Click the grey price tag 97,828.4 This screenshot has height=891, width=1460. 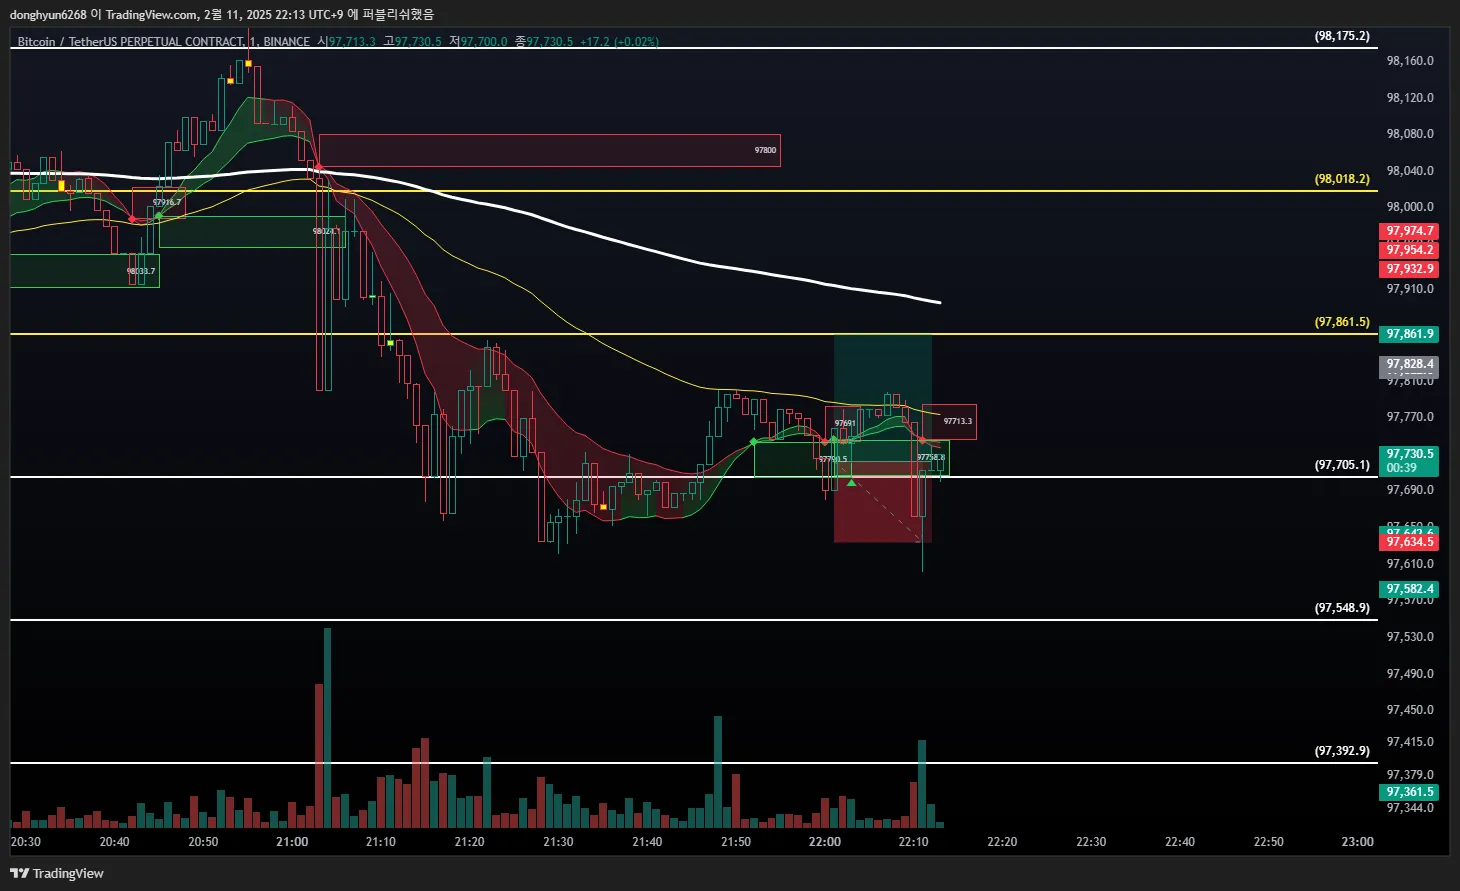point(1409,364)
